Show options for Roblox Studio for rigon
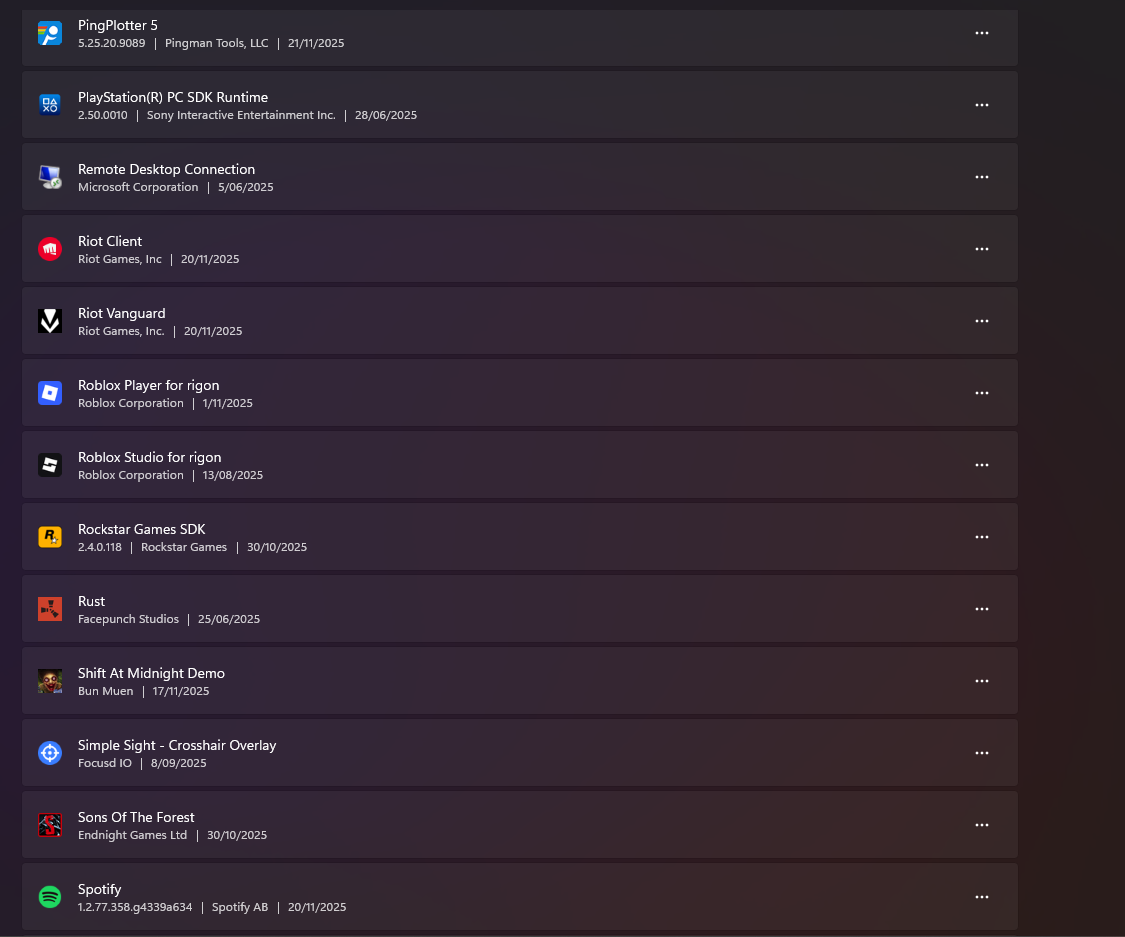 click(x=982, y=465)
